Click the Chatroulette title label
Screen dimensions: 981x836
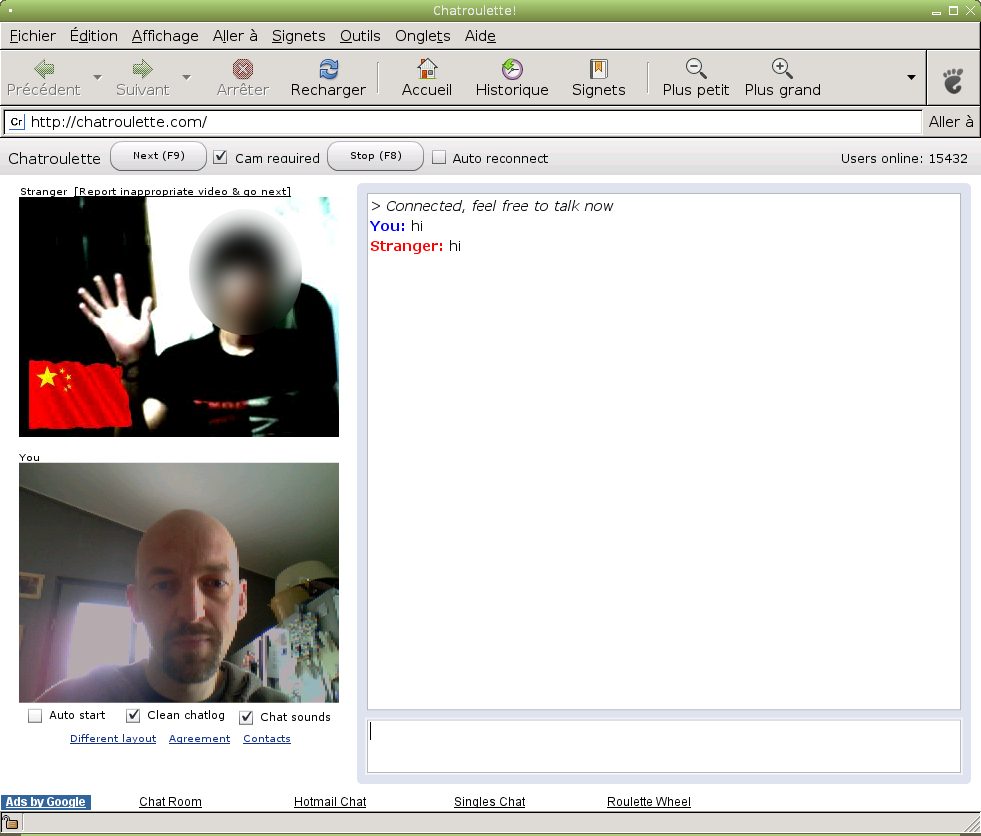click(54, 158)
